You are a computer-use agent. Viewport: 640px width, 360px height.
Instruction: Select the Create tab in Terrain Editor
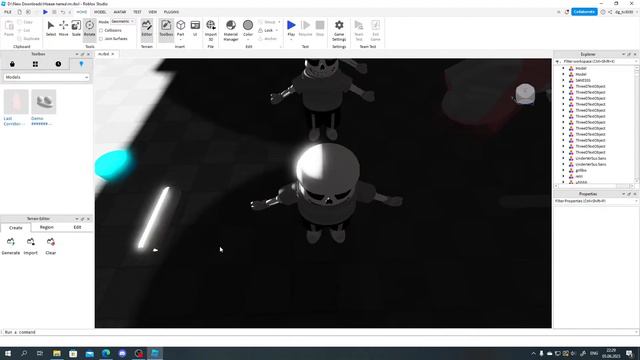tap(16, 228)
